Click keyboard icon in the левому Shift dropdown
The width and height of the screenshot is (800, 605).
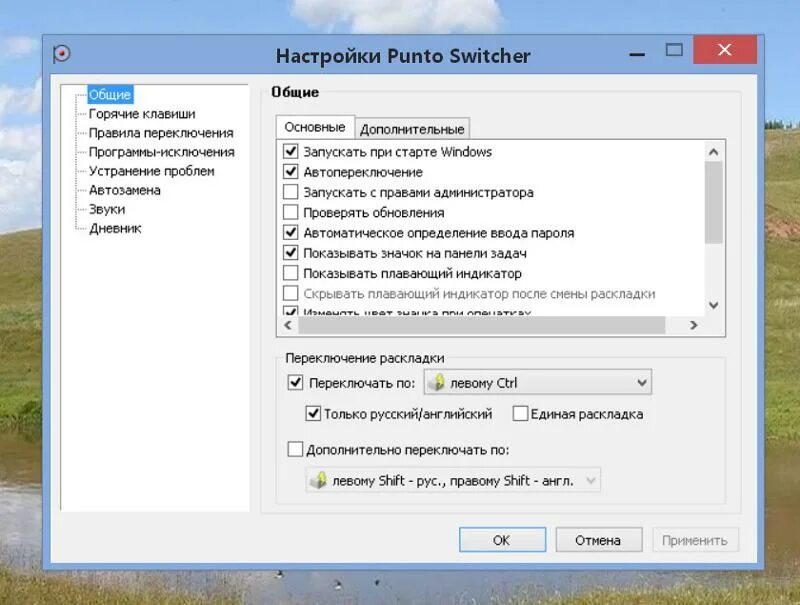319,480
